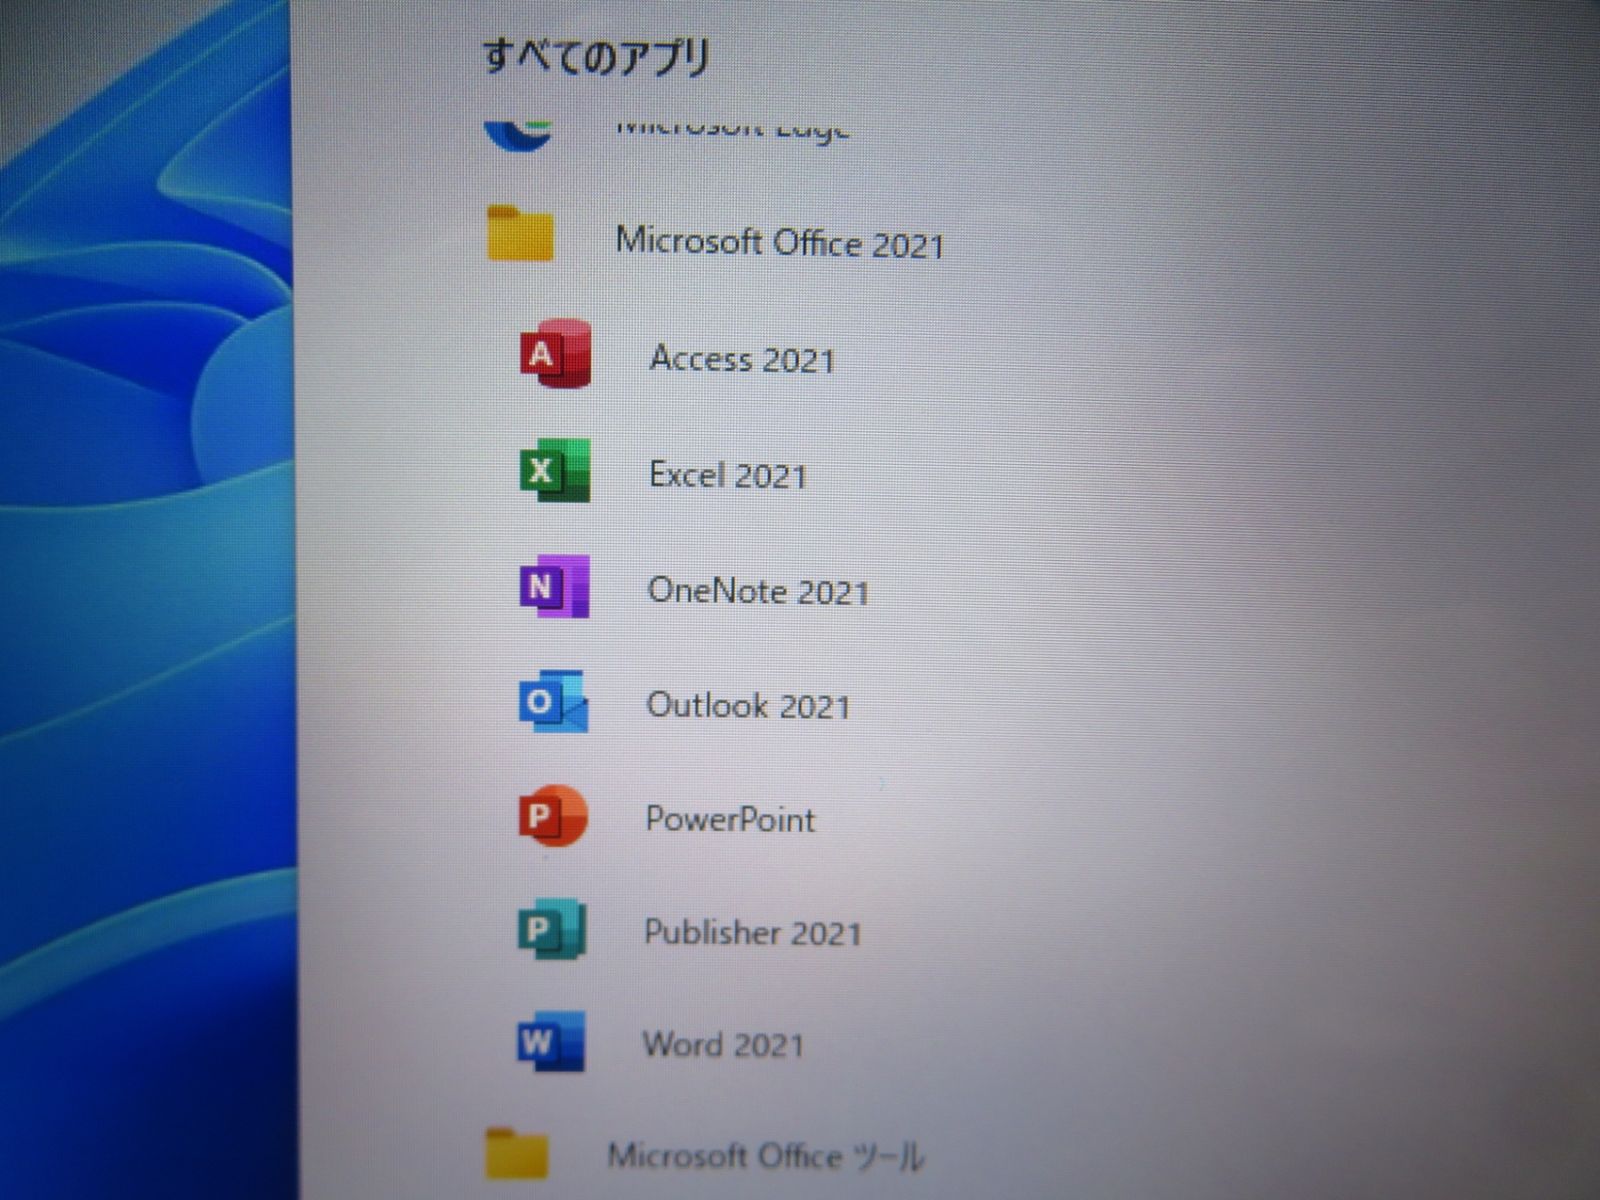1600x1200 pixels.
Task: Choose the OneNote 2021 text label
Action: [758, 591]
